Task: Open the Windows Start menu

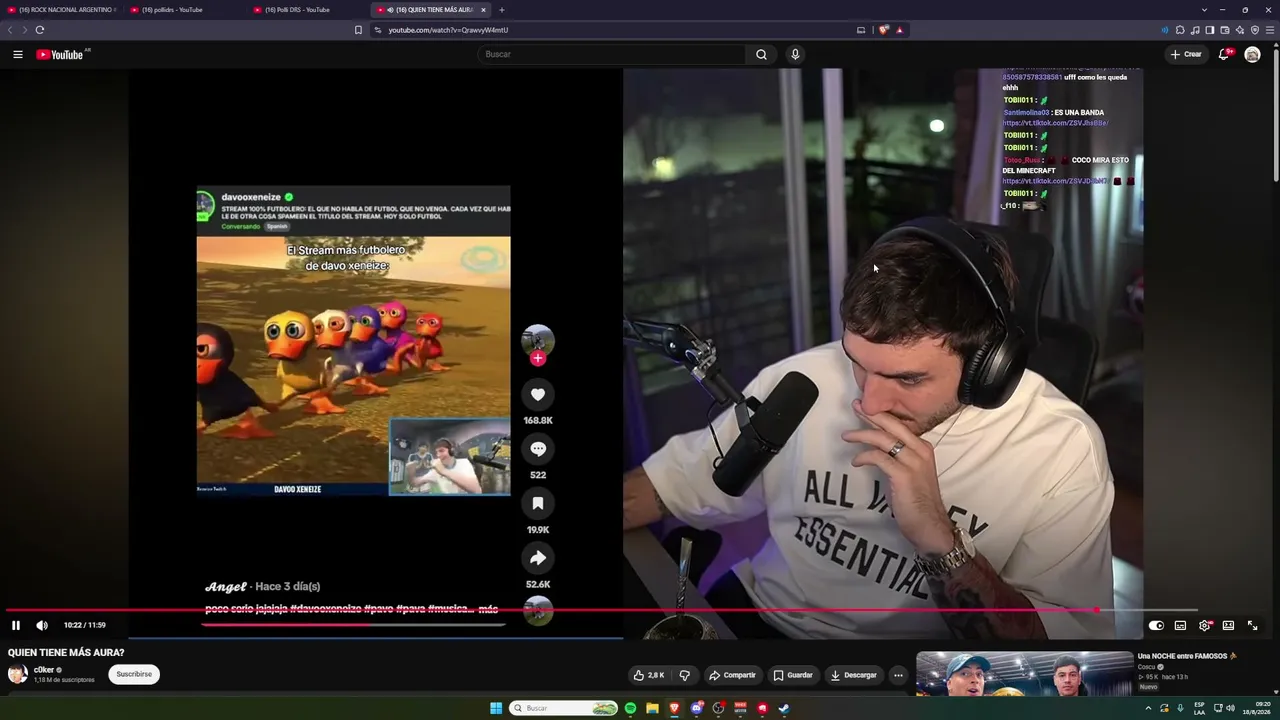Action: coord(496,708)
